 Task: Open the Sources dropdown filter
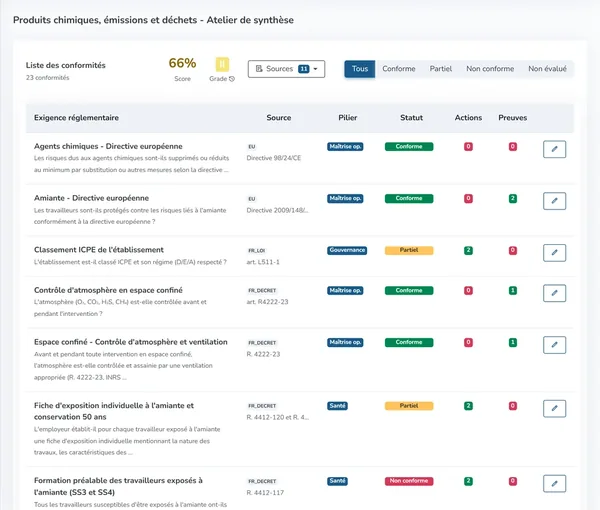click(286, 69)
